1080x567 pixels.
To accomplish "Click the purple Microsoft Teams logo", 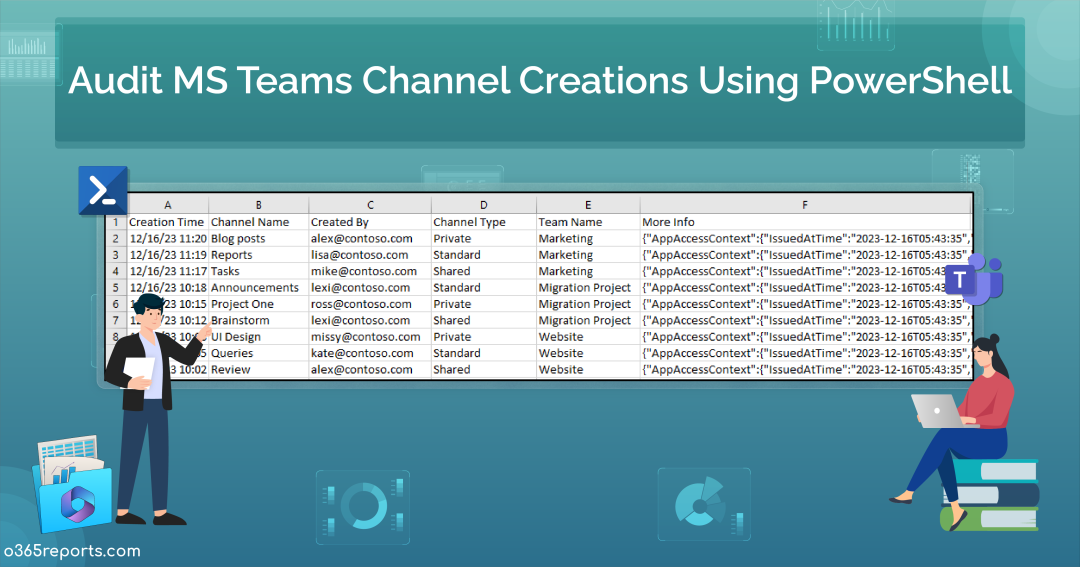I will coord(973,279).
